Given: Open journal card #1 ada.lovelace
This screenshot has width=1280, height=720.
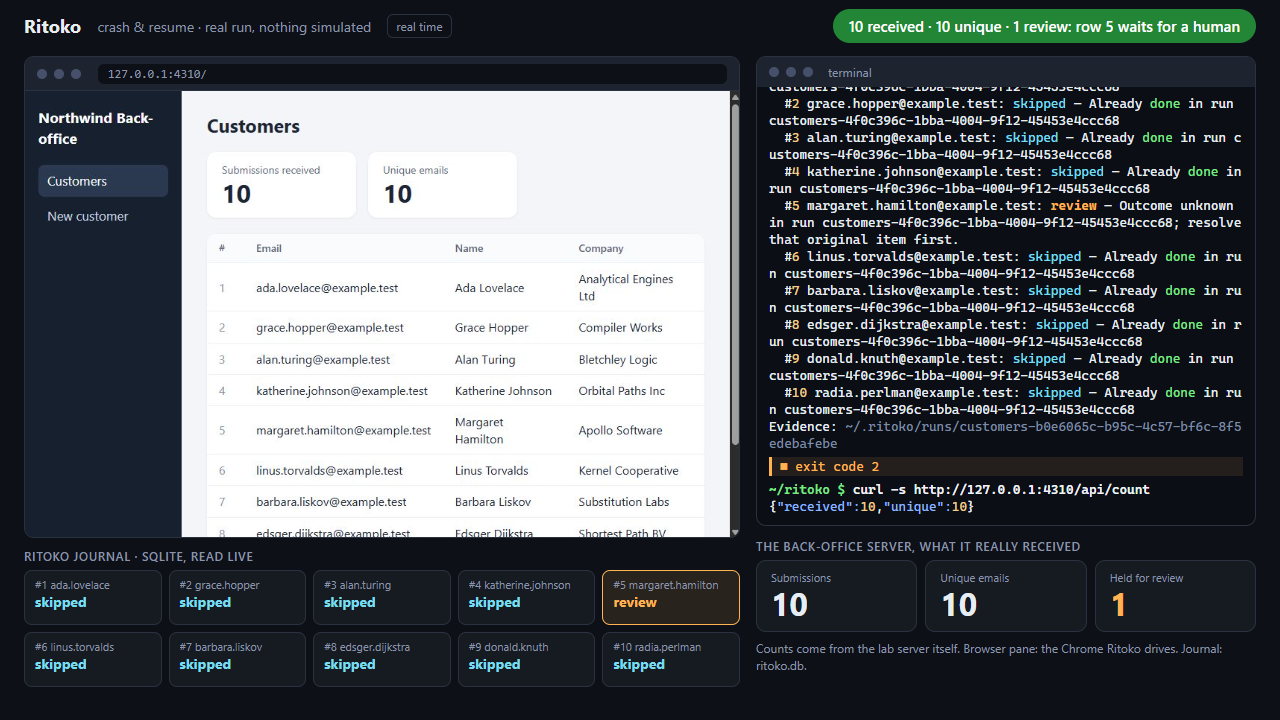Looking at the screenshot, I should pos(93,597).
